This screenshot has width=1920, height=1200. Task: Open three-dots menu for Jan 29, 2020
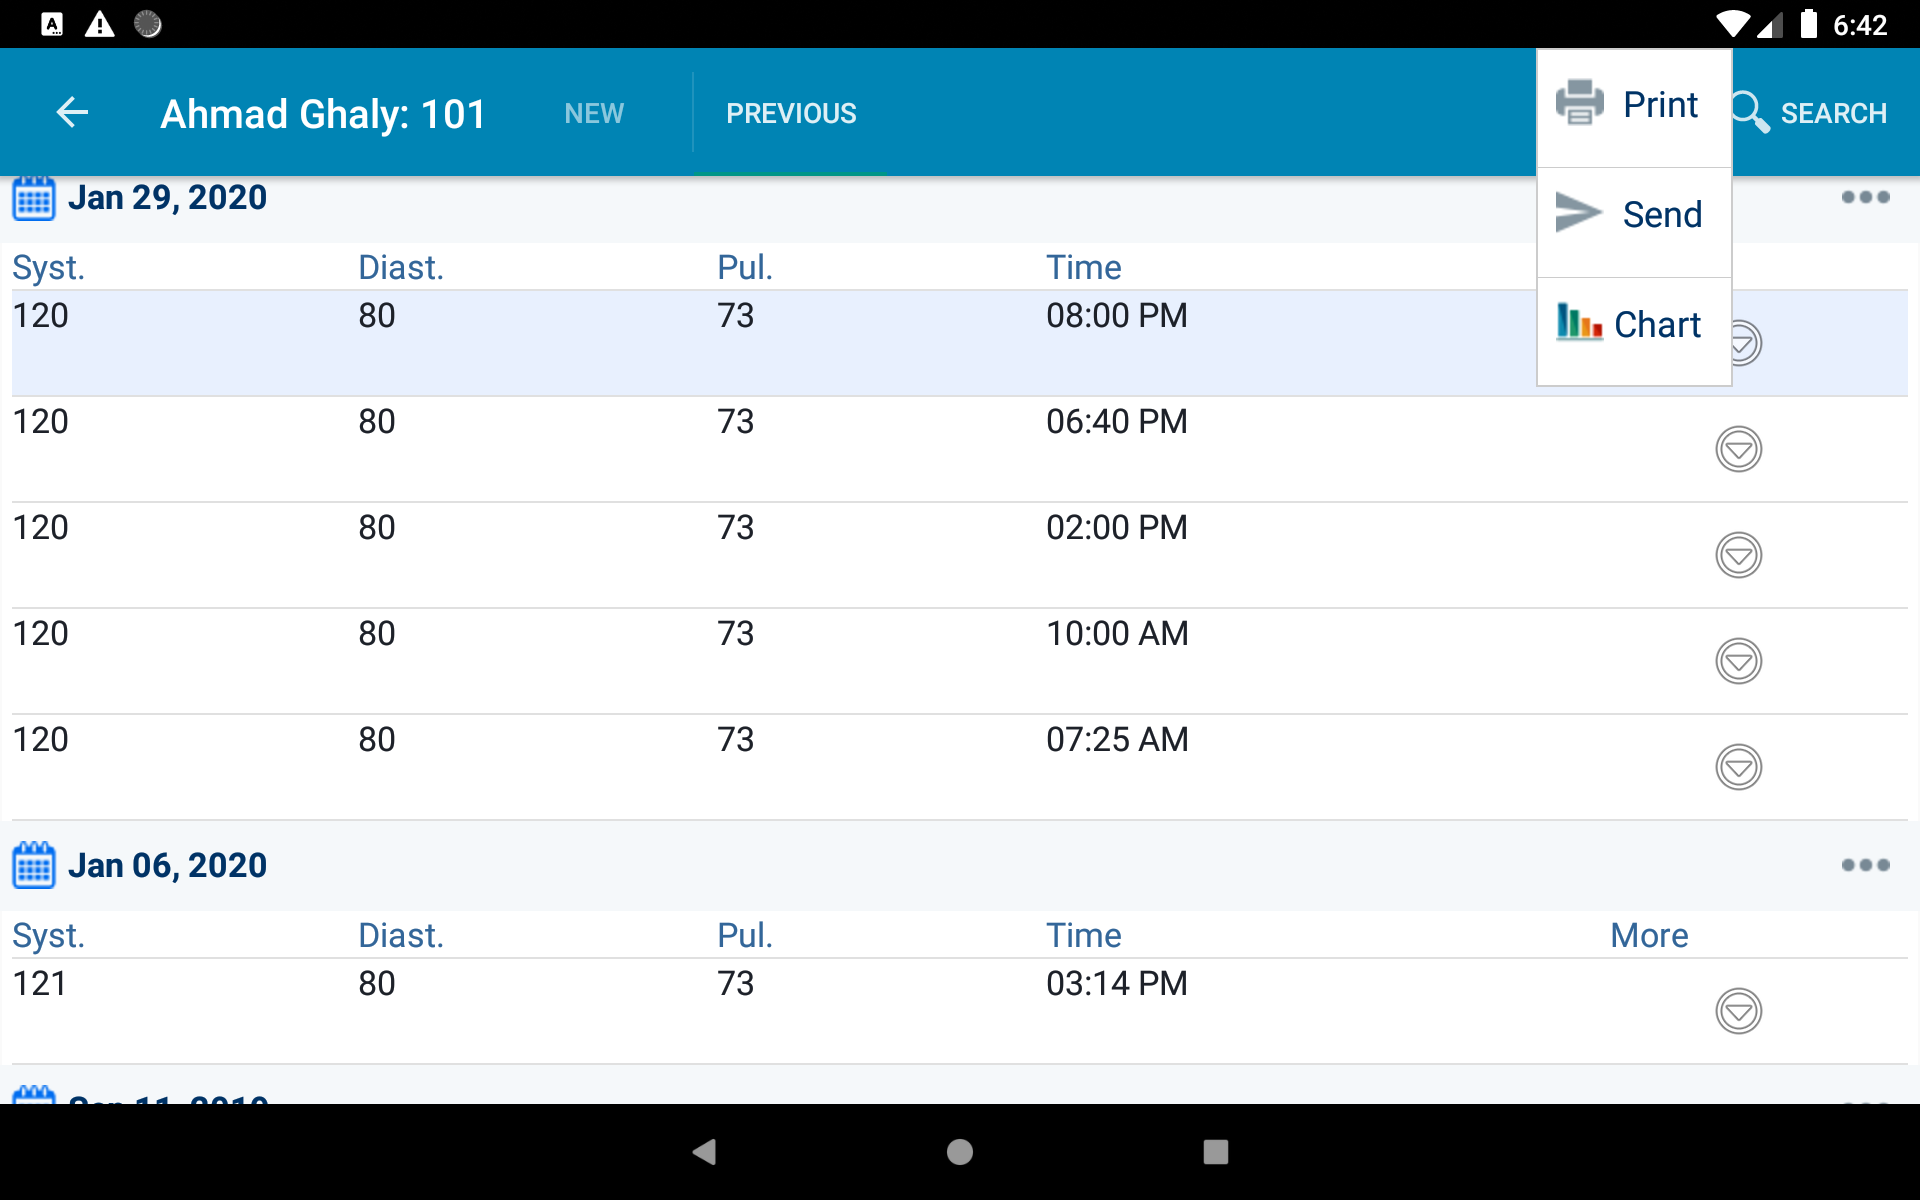(1865, 197)
